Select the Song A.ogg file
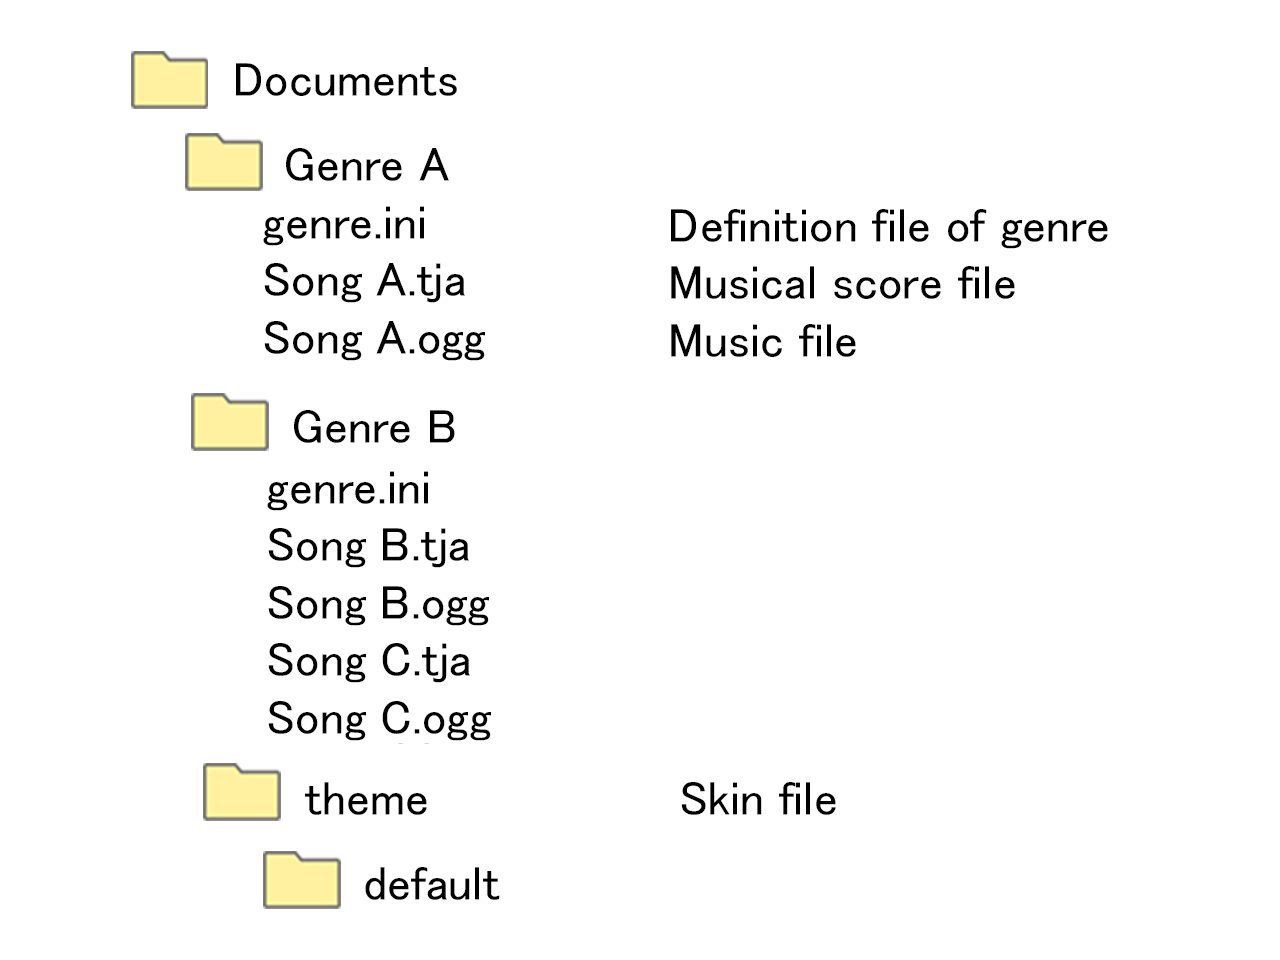Screen dimensions: 1280x960 point(374,340)
